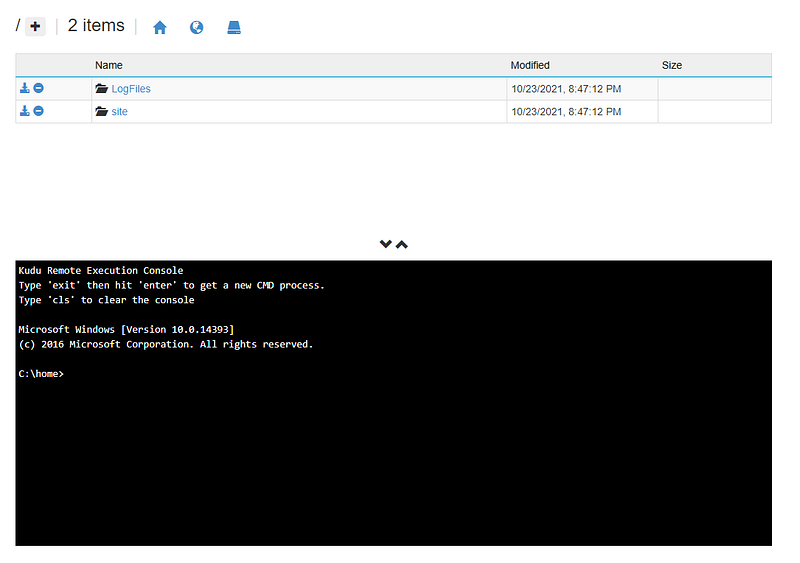Click site row modified date cell
This screenshot has height=563, width=800.
coord(582,112)
